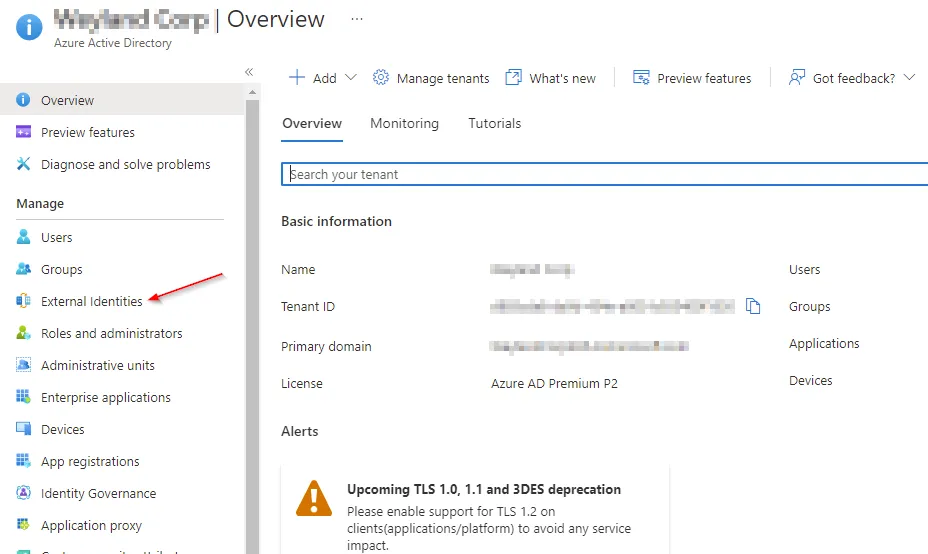This screenshot has width=928, height=554.
Task: Click the blue info icon beside the Overview title
Action: coord(29,27)
